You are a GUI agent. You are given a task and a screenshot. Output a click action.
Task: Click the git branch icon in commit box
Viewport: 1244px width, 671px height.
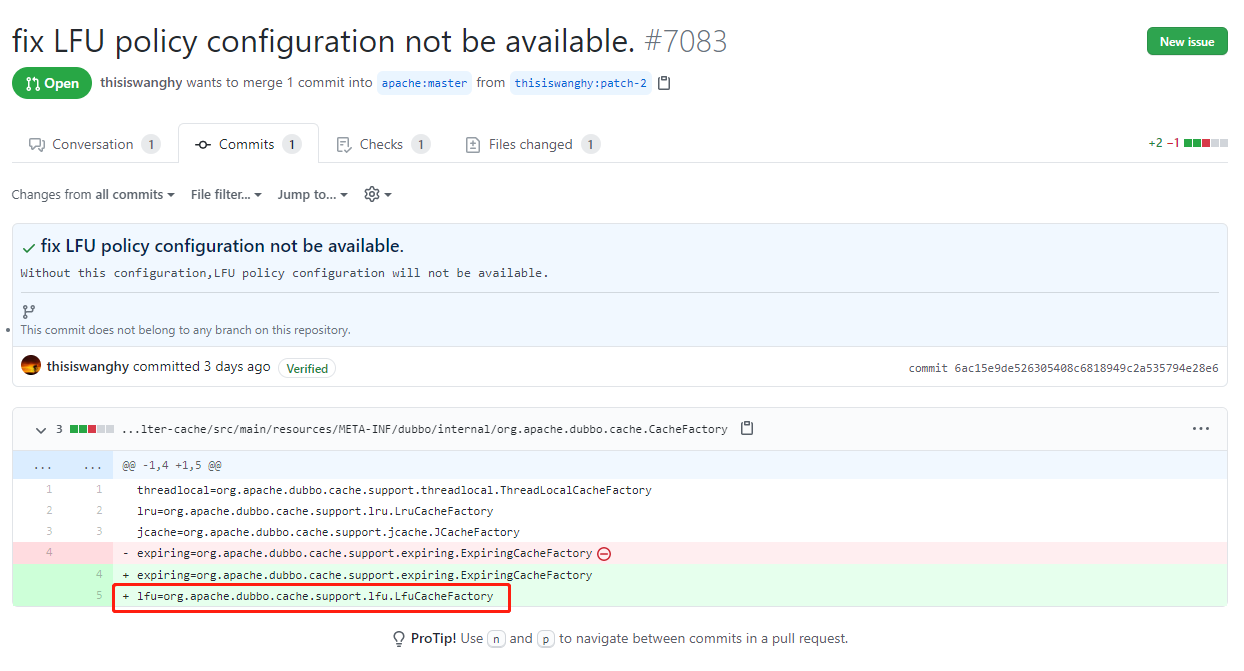pos(28,312)
